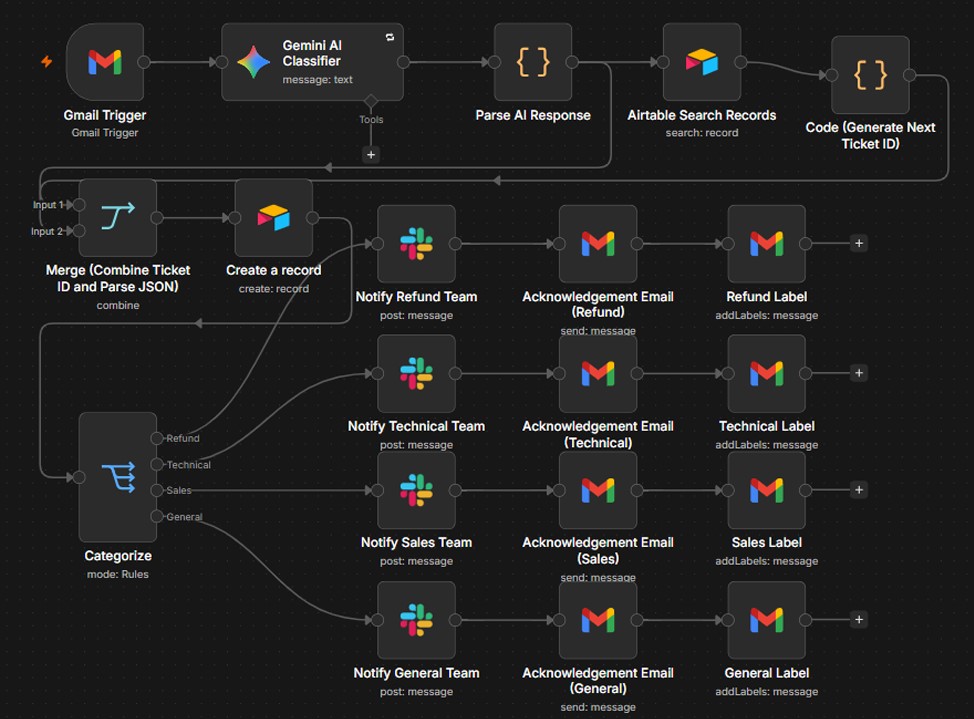
Task: Add a node after Technical Label
Action: click(x=859, y=373)
